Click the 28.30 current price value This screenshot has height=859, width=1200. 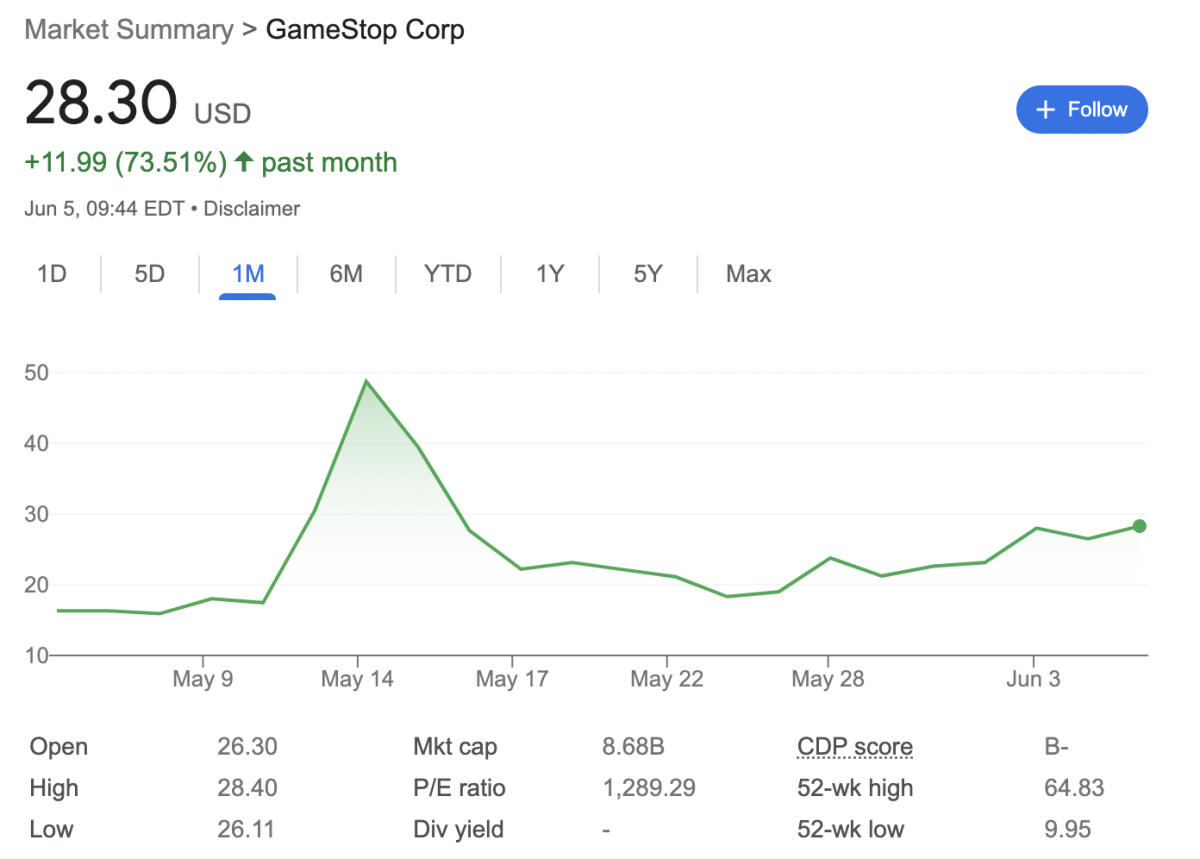(101, 103)
